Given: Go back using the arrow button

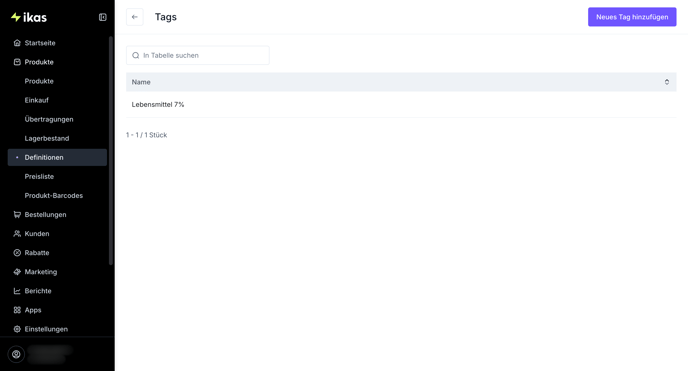Looking at the screenshot, I should click(x=135, y=17).
